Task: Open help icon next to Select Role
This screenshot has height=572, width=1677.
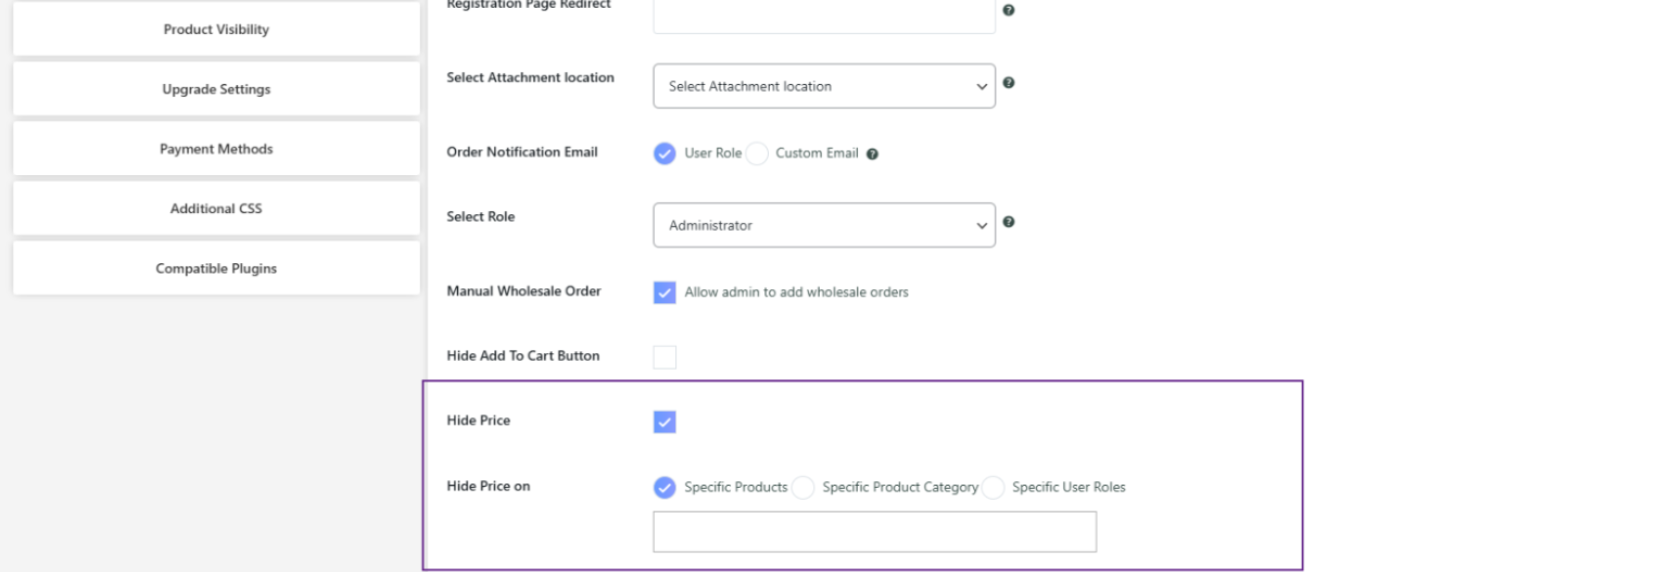Action: [x=1008, y=222]
